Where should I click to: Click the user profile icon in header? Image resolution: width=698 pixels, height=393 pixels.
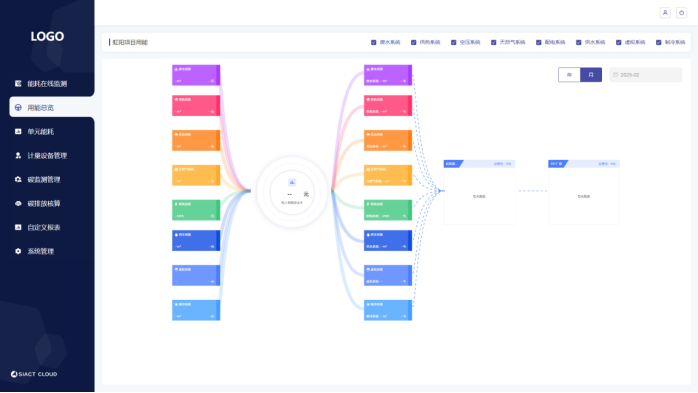(665, 12)
